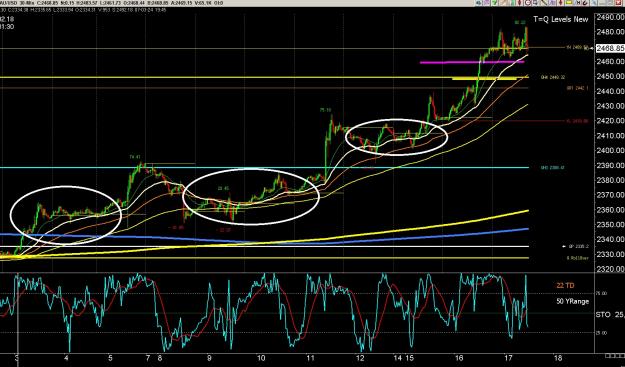Select the magenta horizontal level line

point(472,62)
